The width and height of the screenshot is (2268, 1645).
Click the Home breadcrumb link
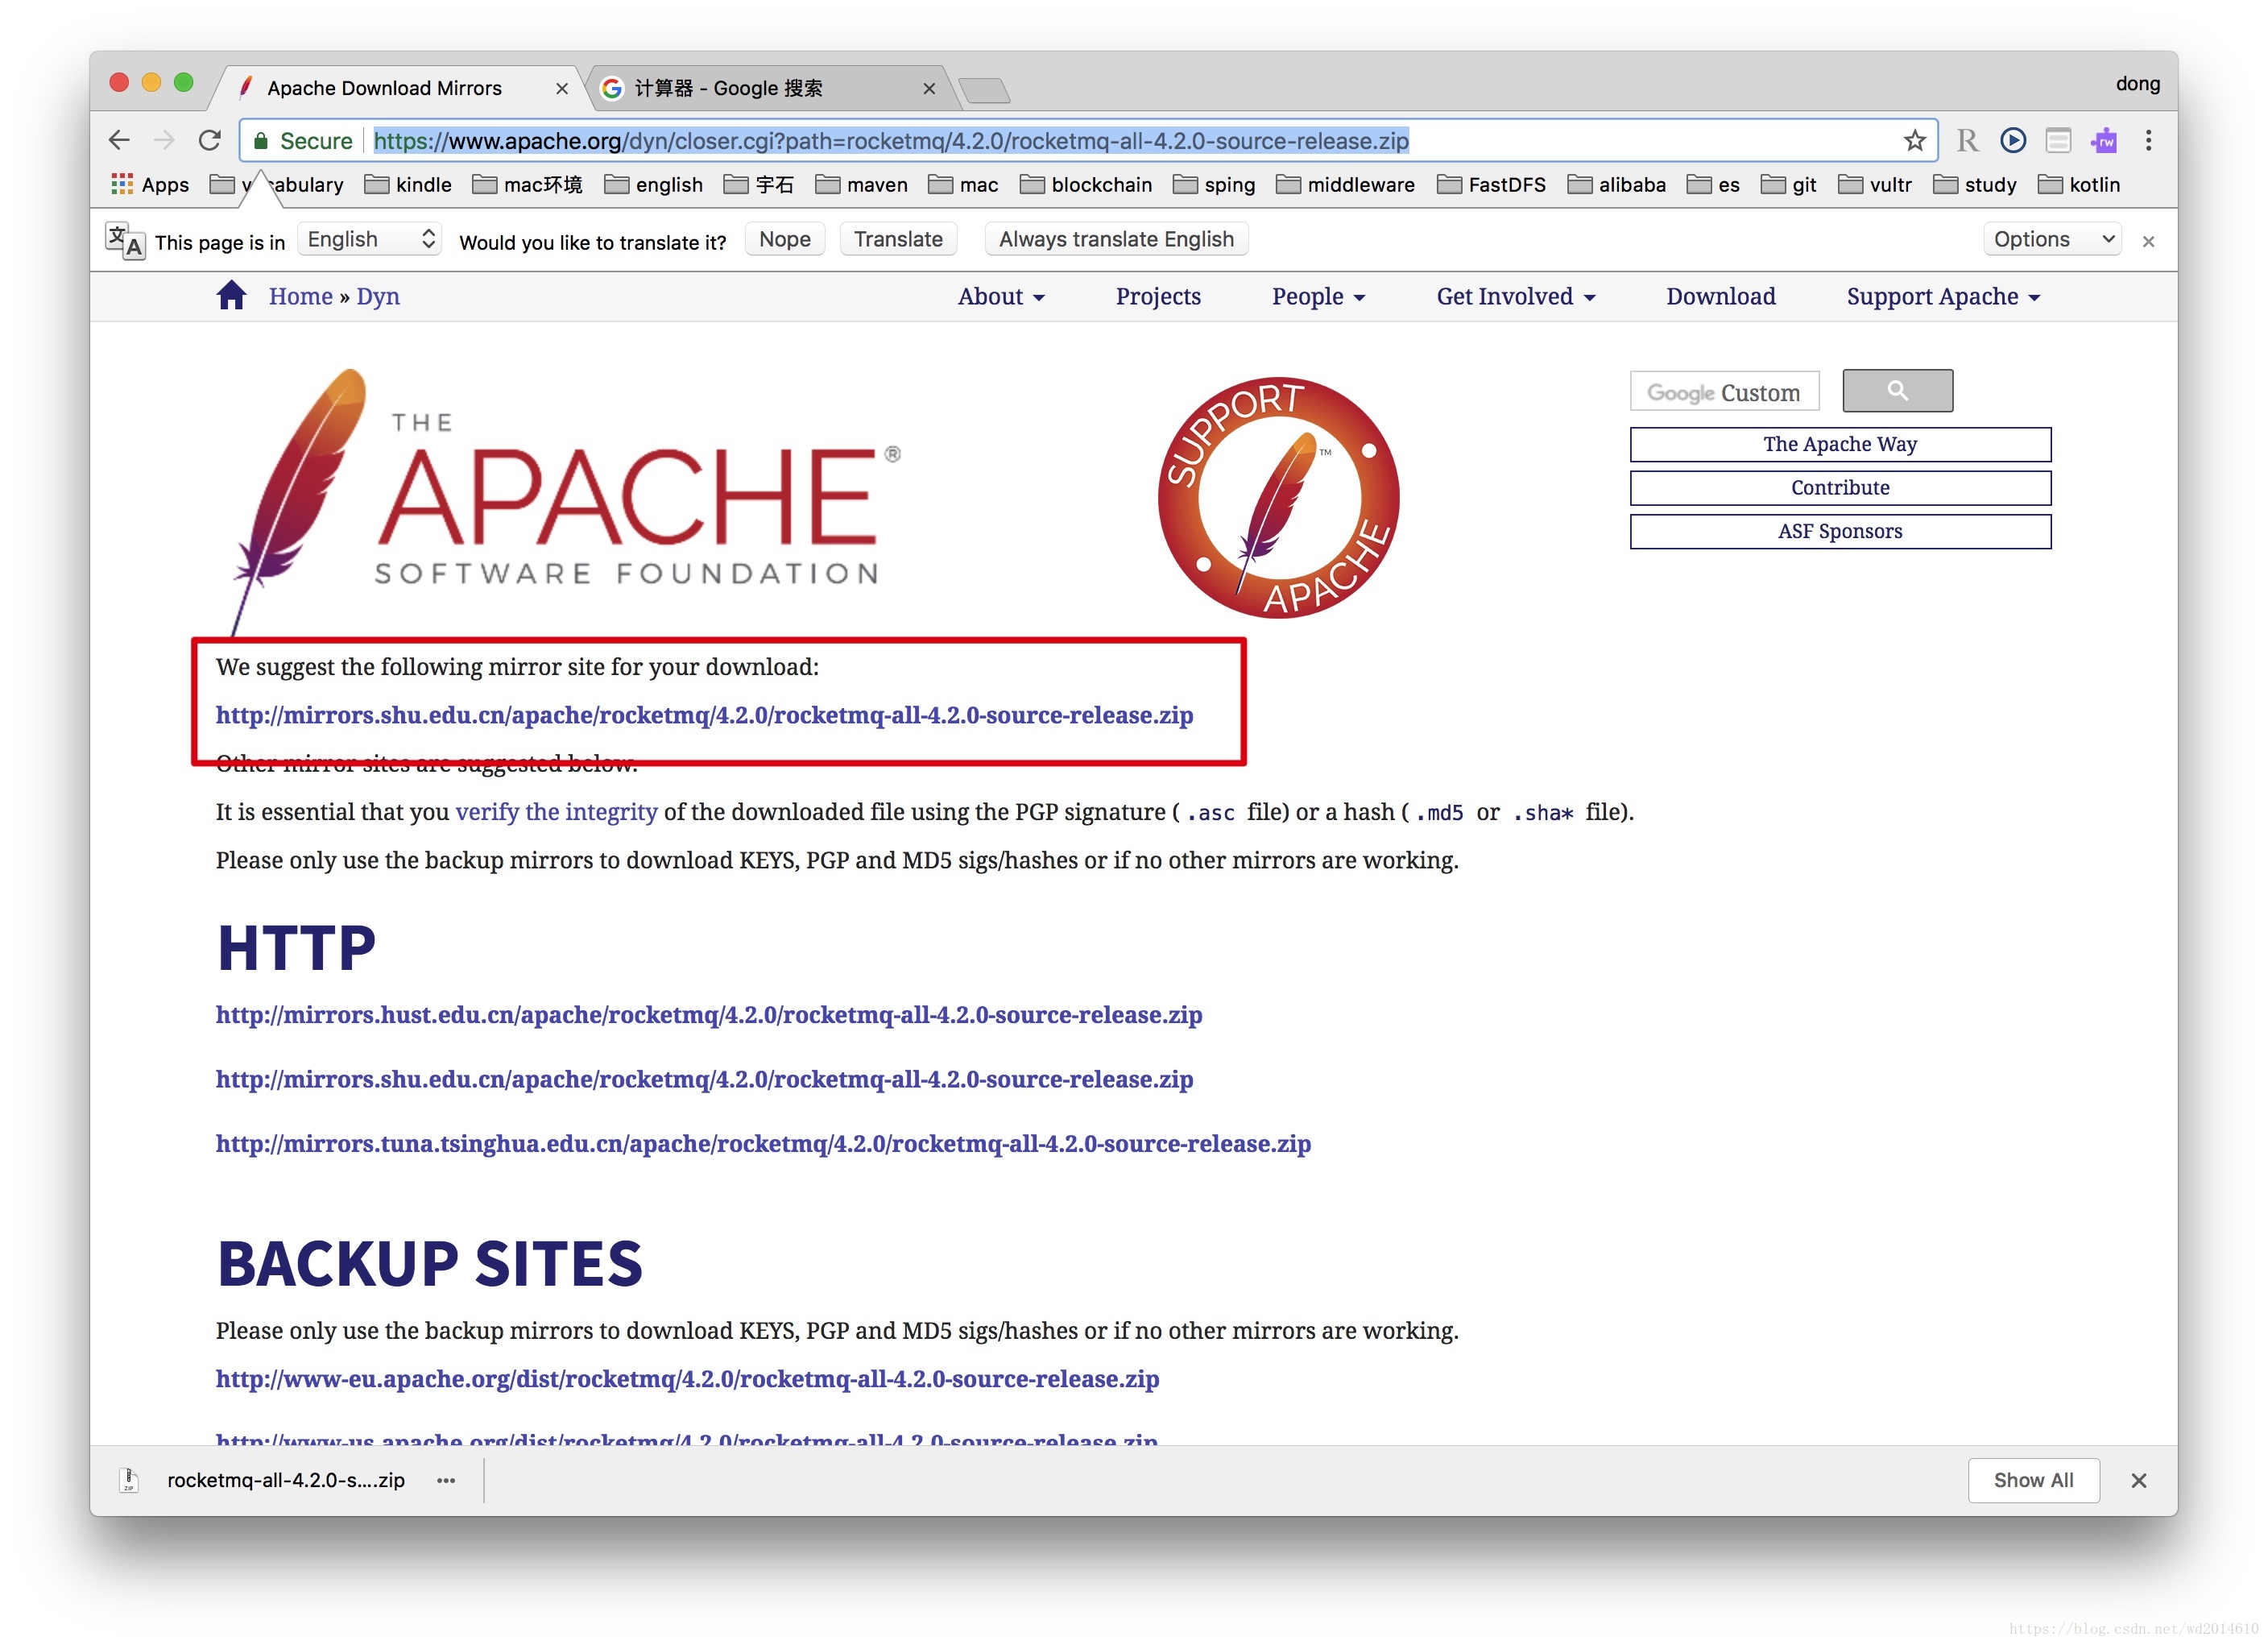pyautogui.click(x=300, y=296)
